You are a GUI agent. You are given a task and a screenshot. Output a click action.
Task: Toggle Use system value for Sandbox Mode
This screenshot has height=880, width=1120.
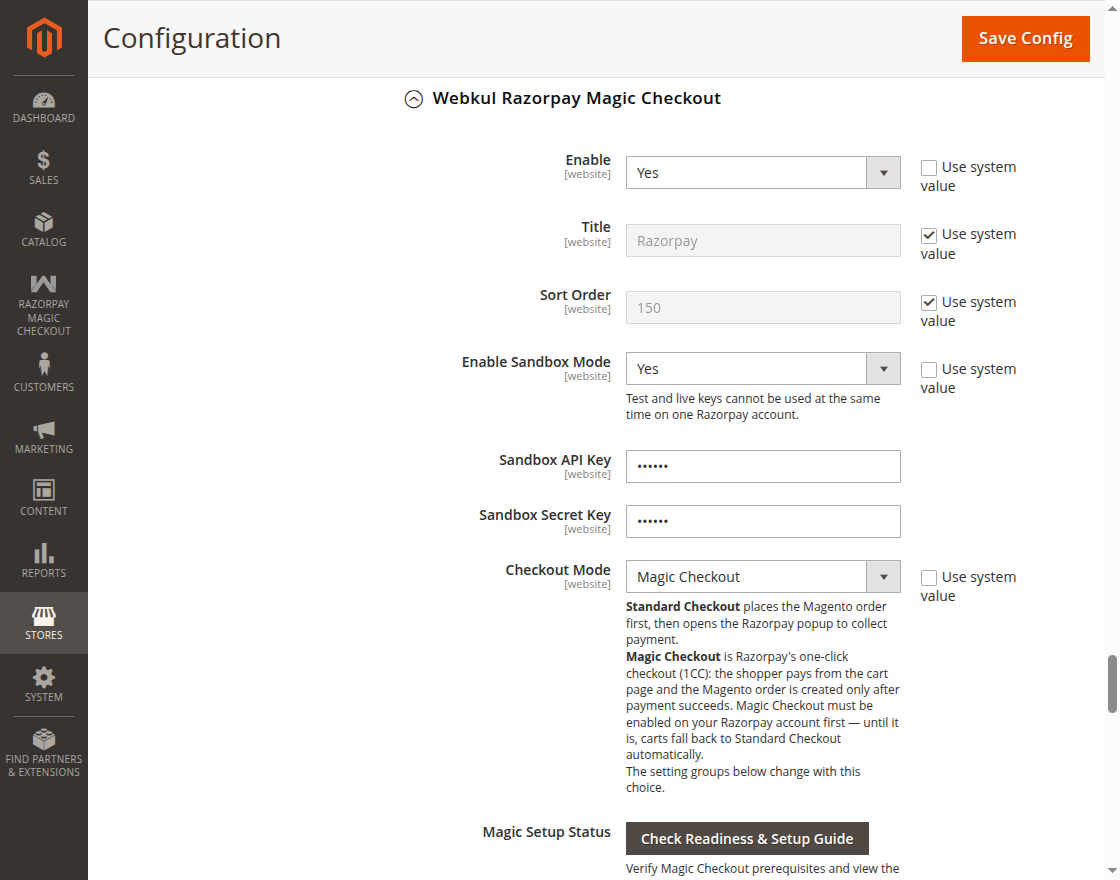[929, 370]
